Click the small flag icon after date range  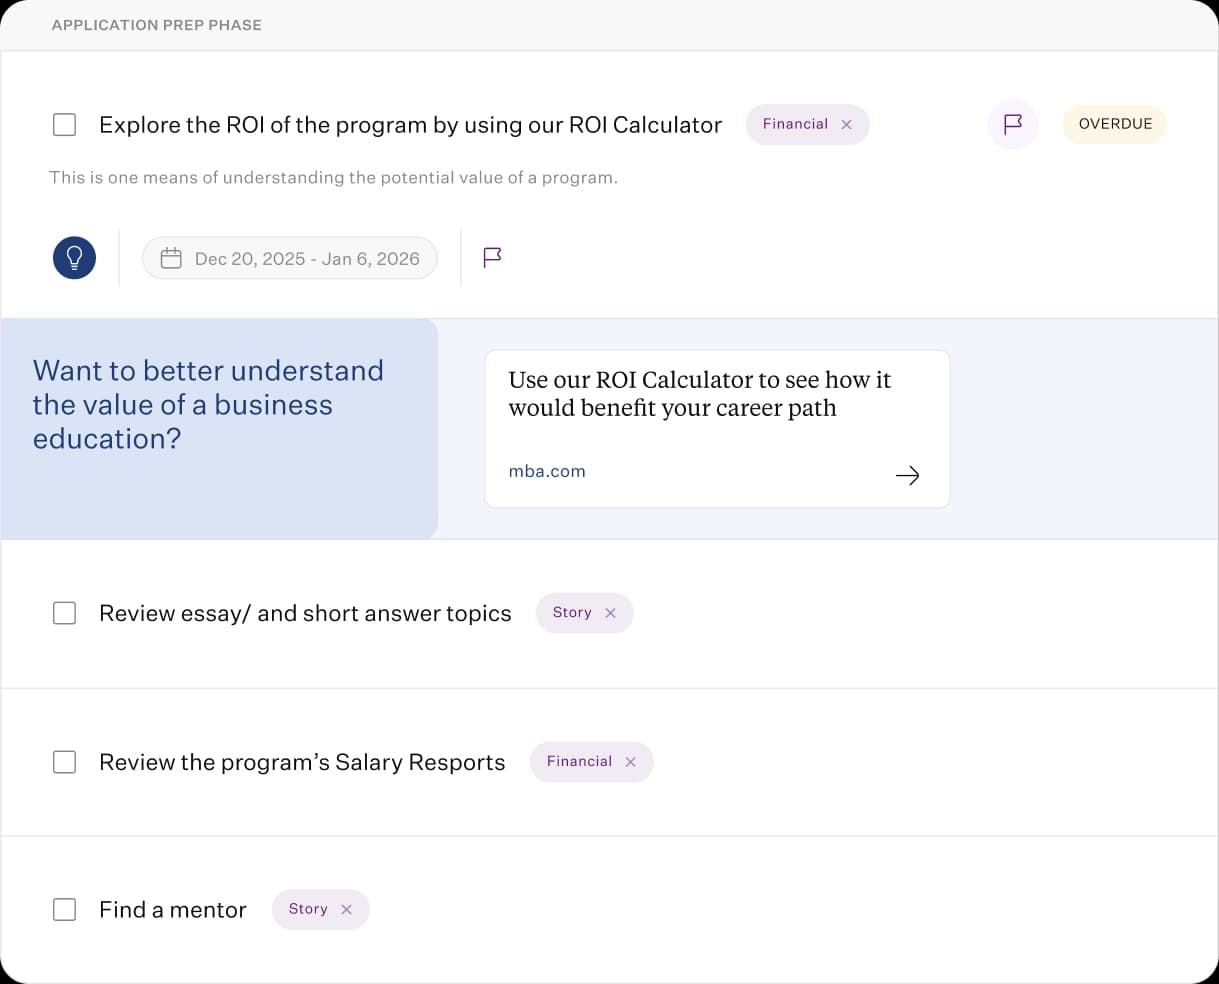492,258
